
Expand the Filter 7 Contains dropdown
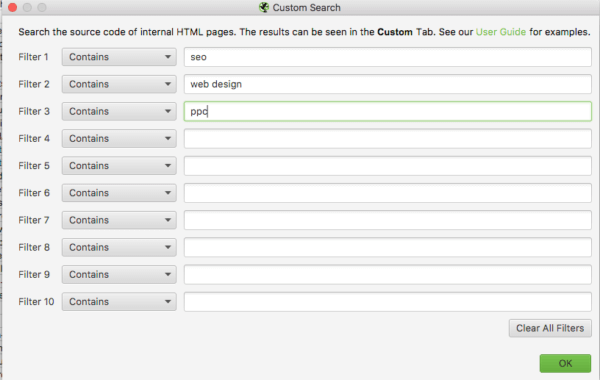click(119, 220)
